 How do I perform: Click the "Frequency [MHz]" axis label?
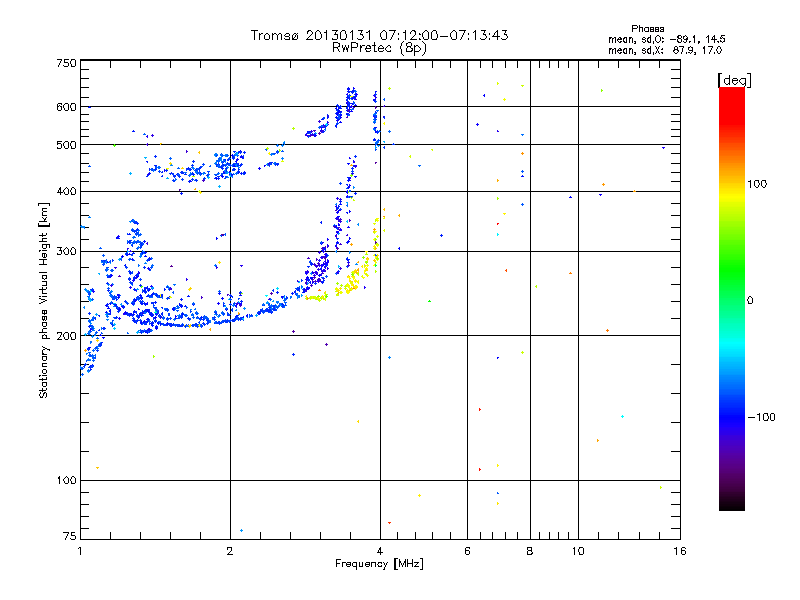click(379, 564)
